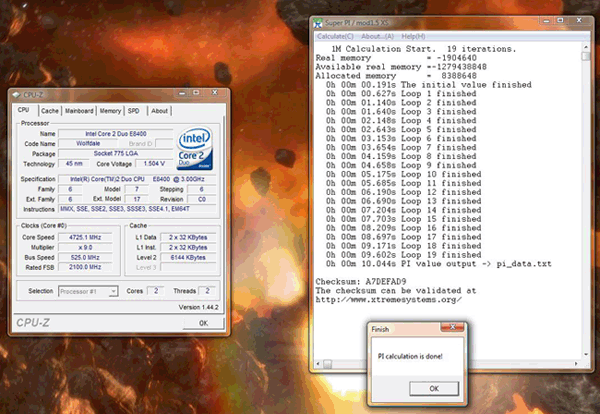Click the CPU-Z title bar icon
Image resolution: width=600 pixels, height=414 pixels.
click(x=16, y=95)
